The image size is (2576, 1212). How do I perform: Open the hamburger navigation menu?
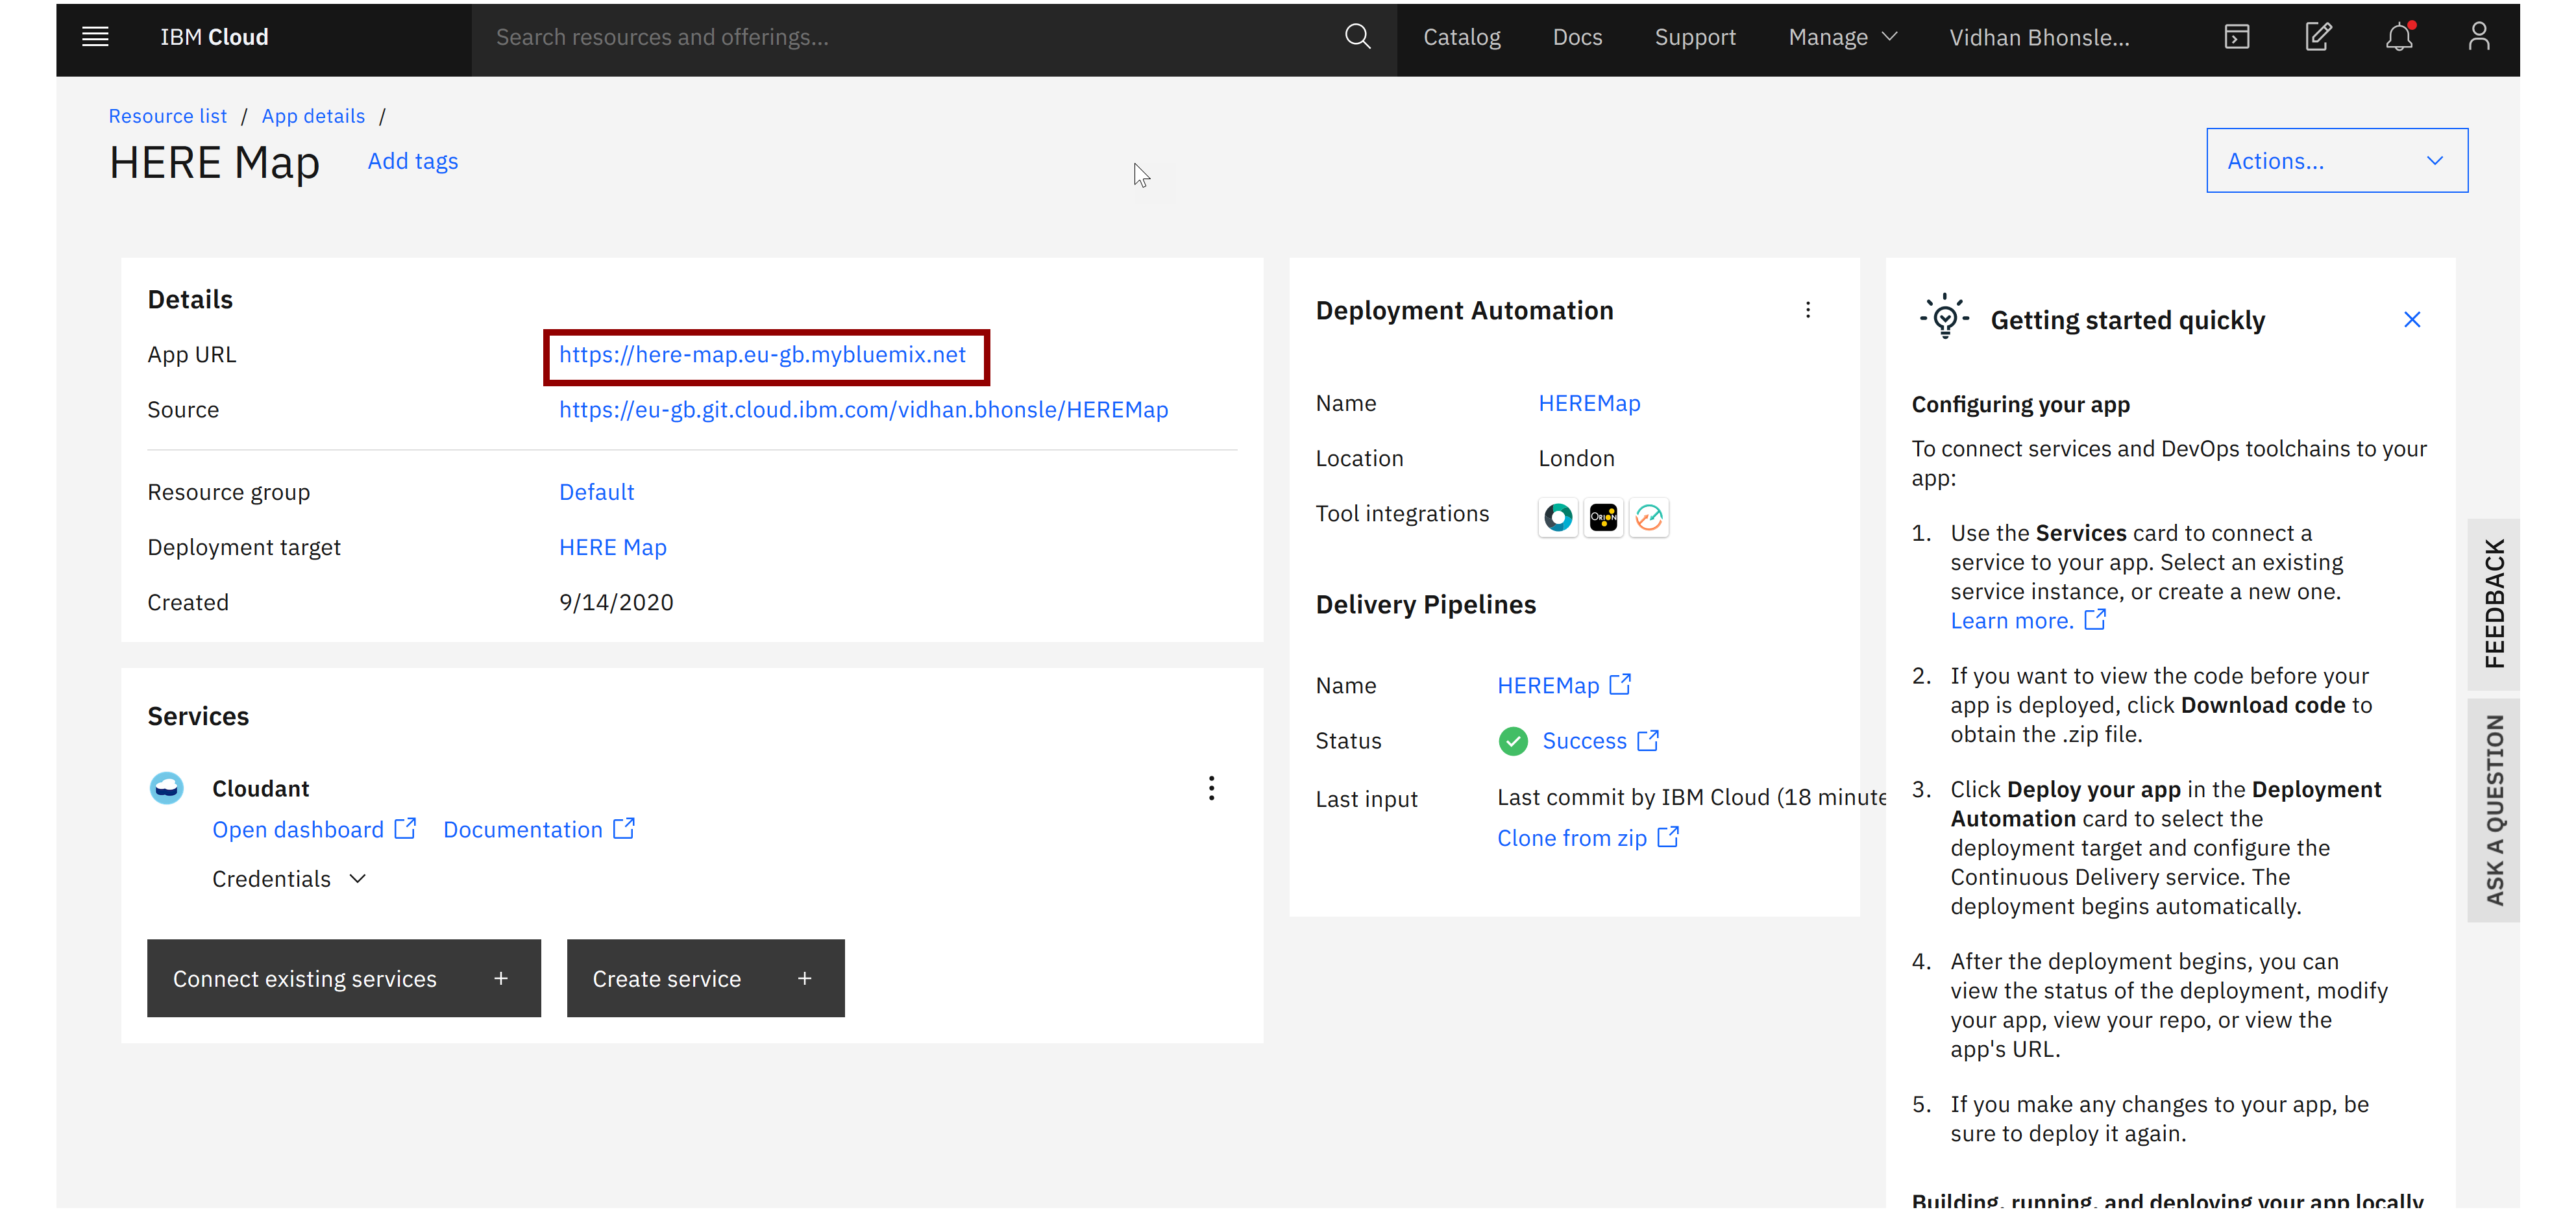(95, 37)
